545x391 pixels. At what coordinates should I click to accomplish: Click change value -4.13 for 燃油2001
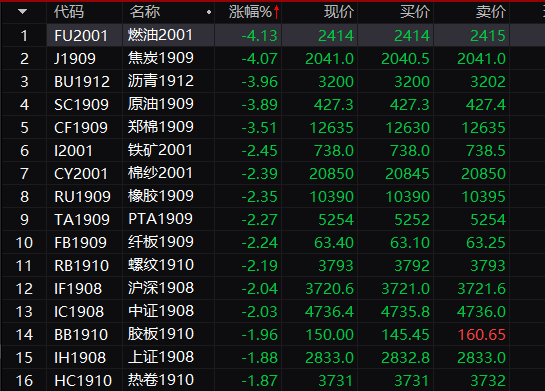click(x=260, y=35)
